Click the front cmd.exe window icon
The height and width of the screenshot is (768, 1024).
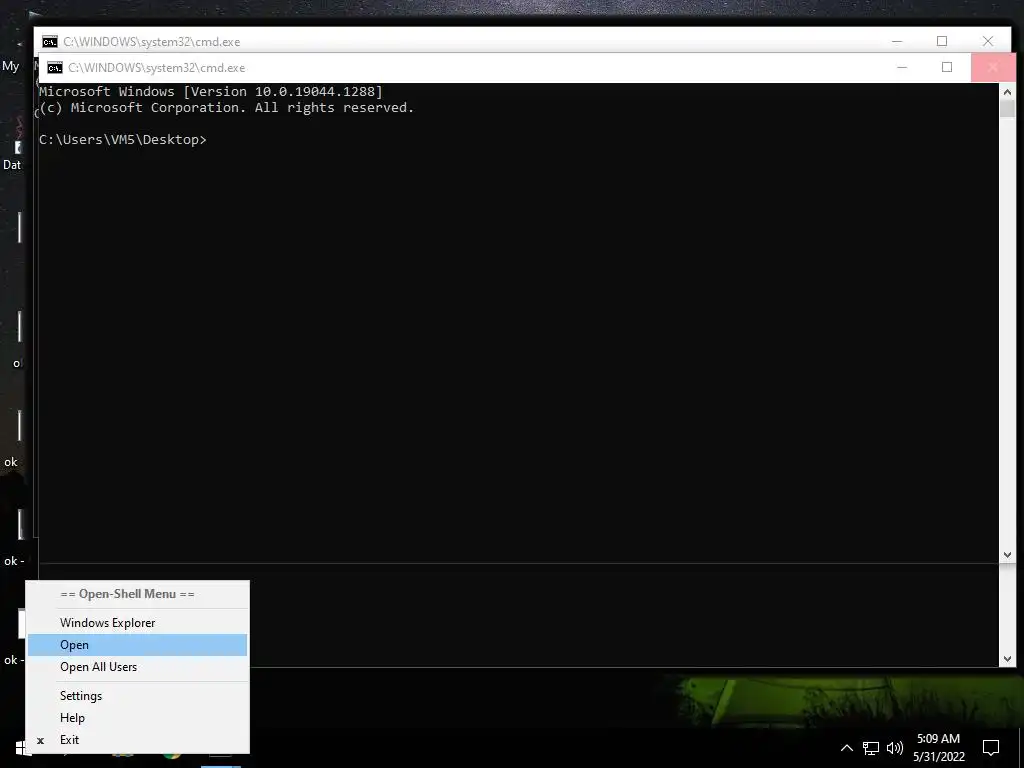(x=55, y=68)
